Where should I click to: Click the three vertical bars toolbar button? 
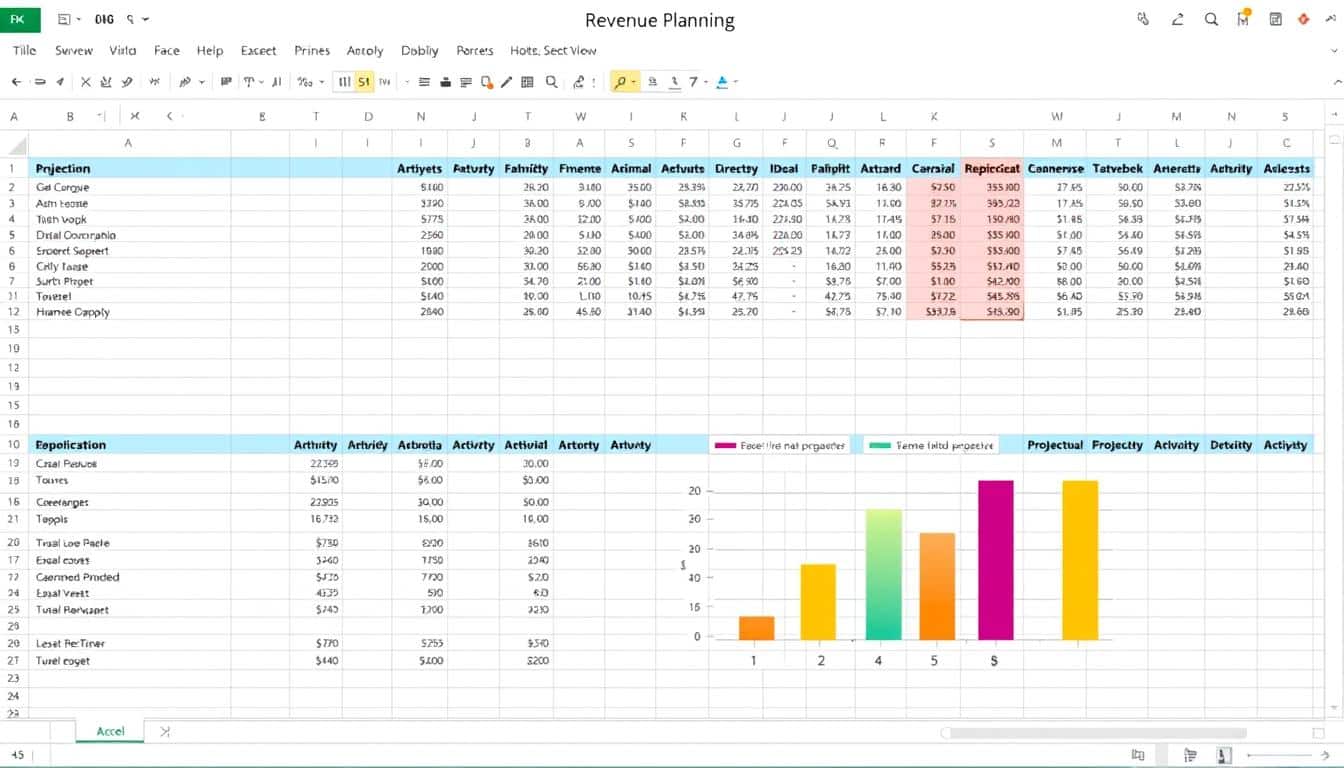tap(344, 82)
